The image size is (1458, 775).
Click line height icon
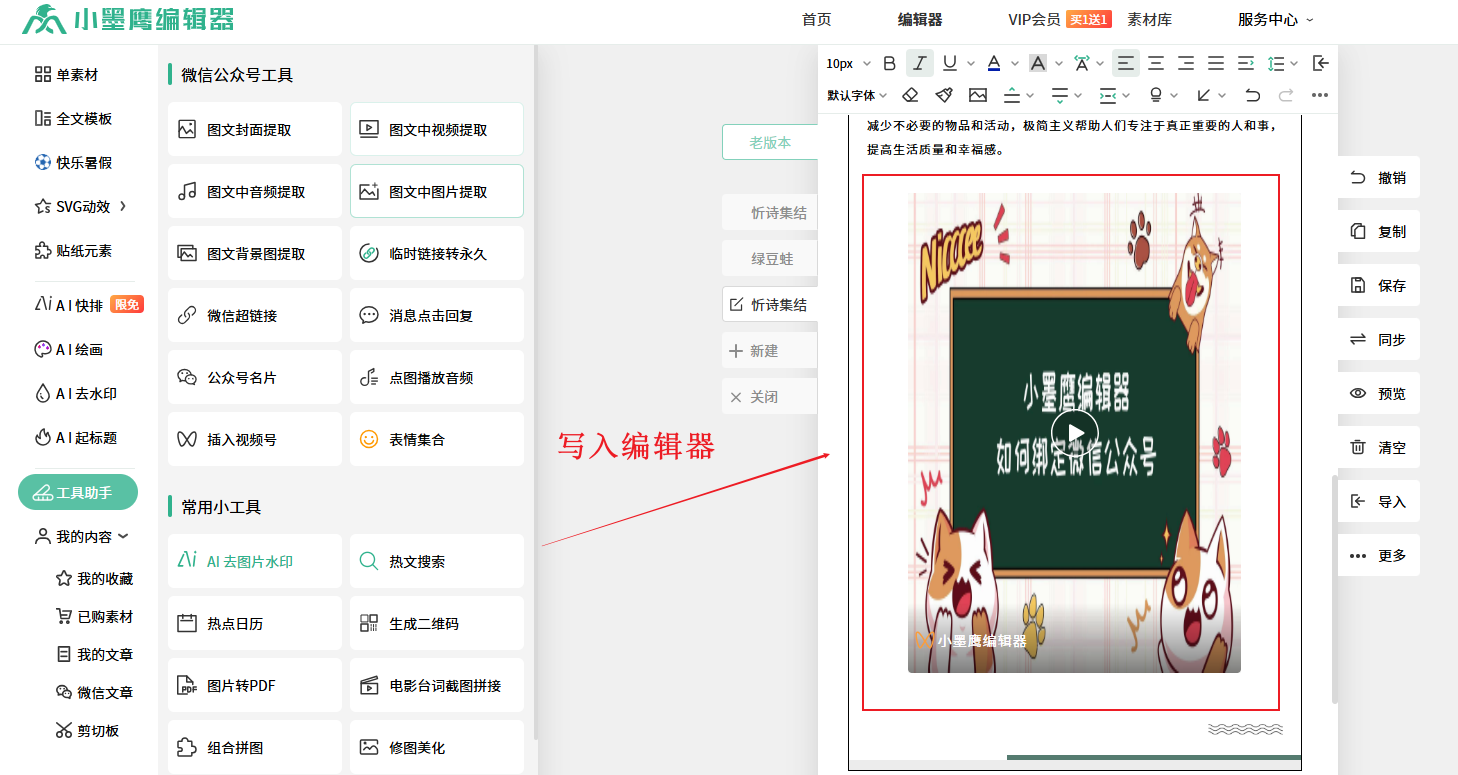tap(1275, 63)
